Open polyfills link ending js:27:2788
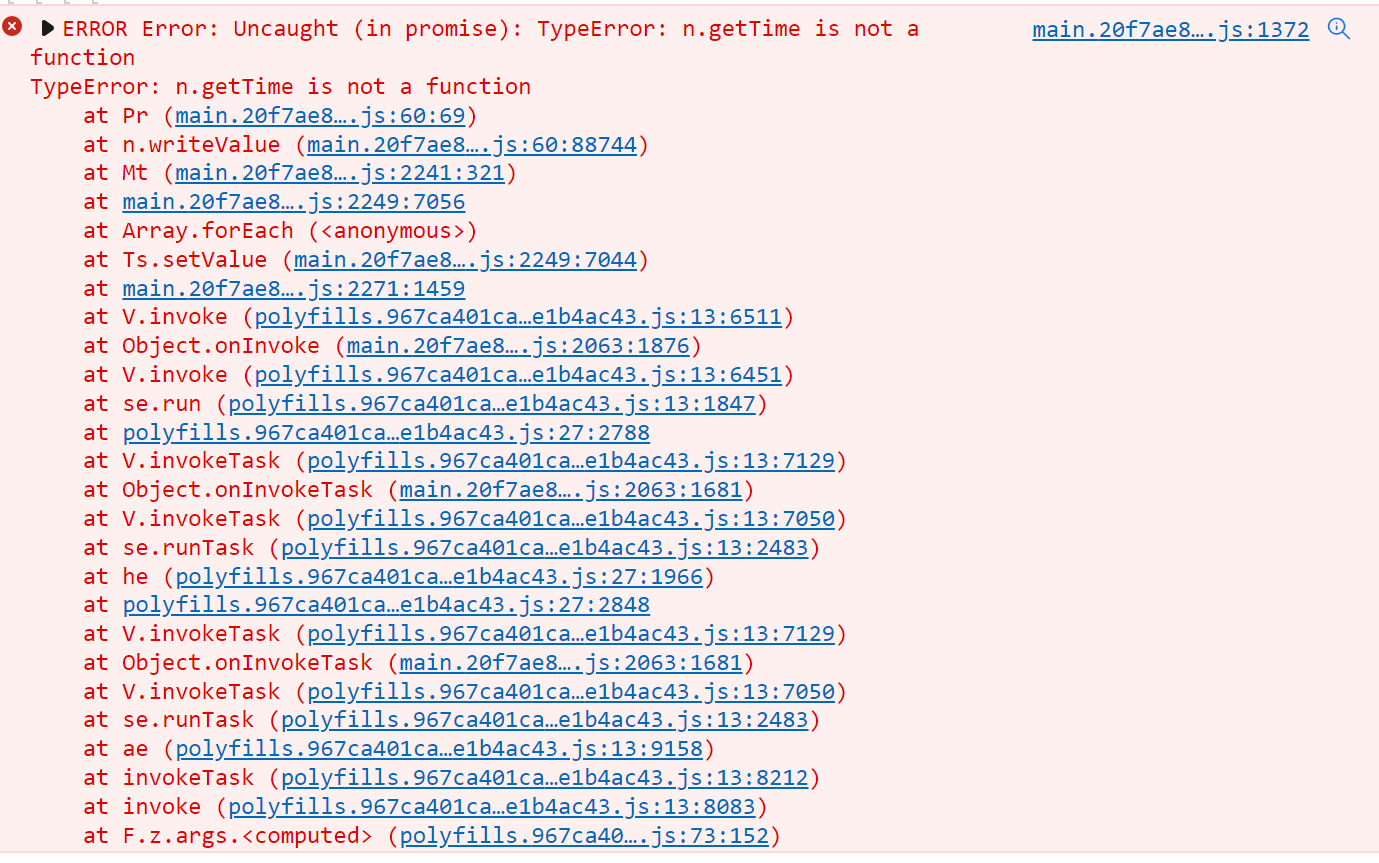This screenshot has height=863, width=1379. (386, 434)
